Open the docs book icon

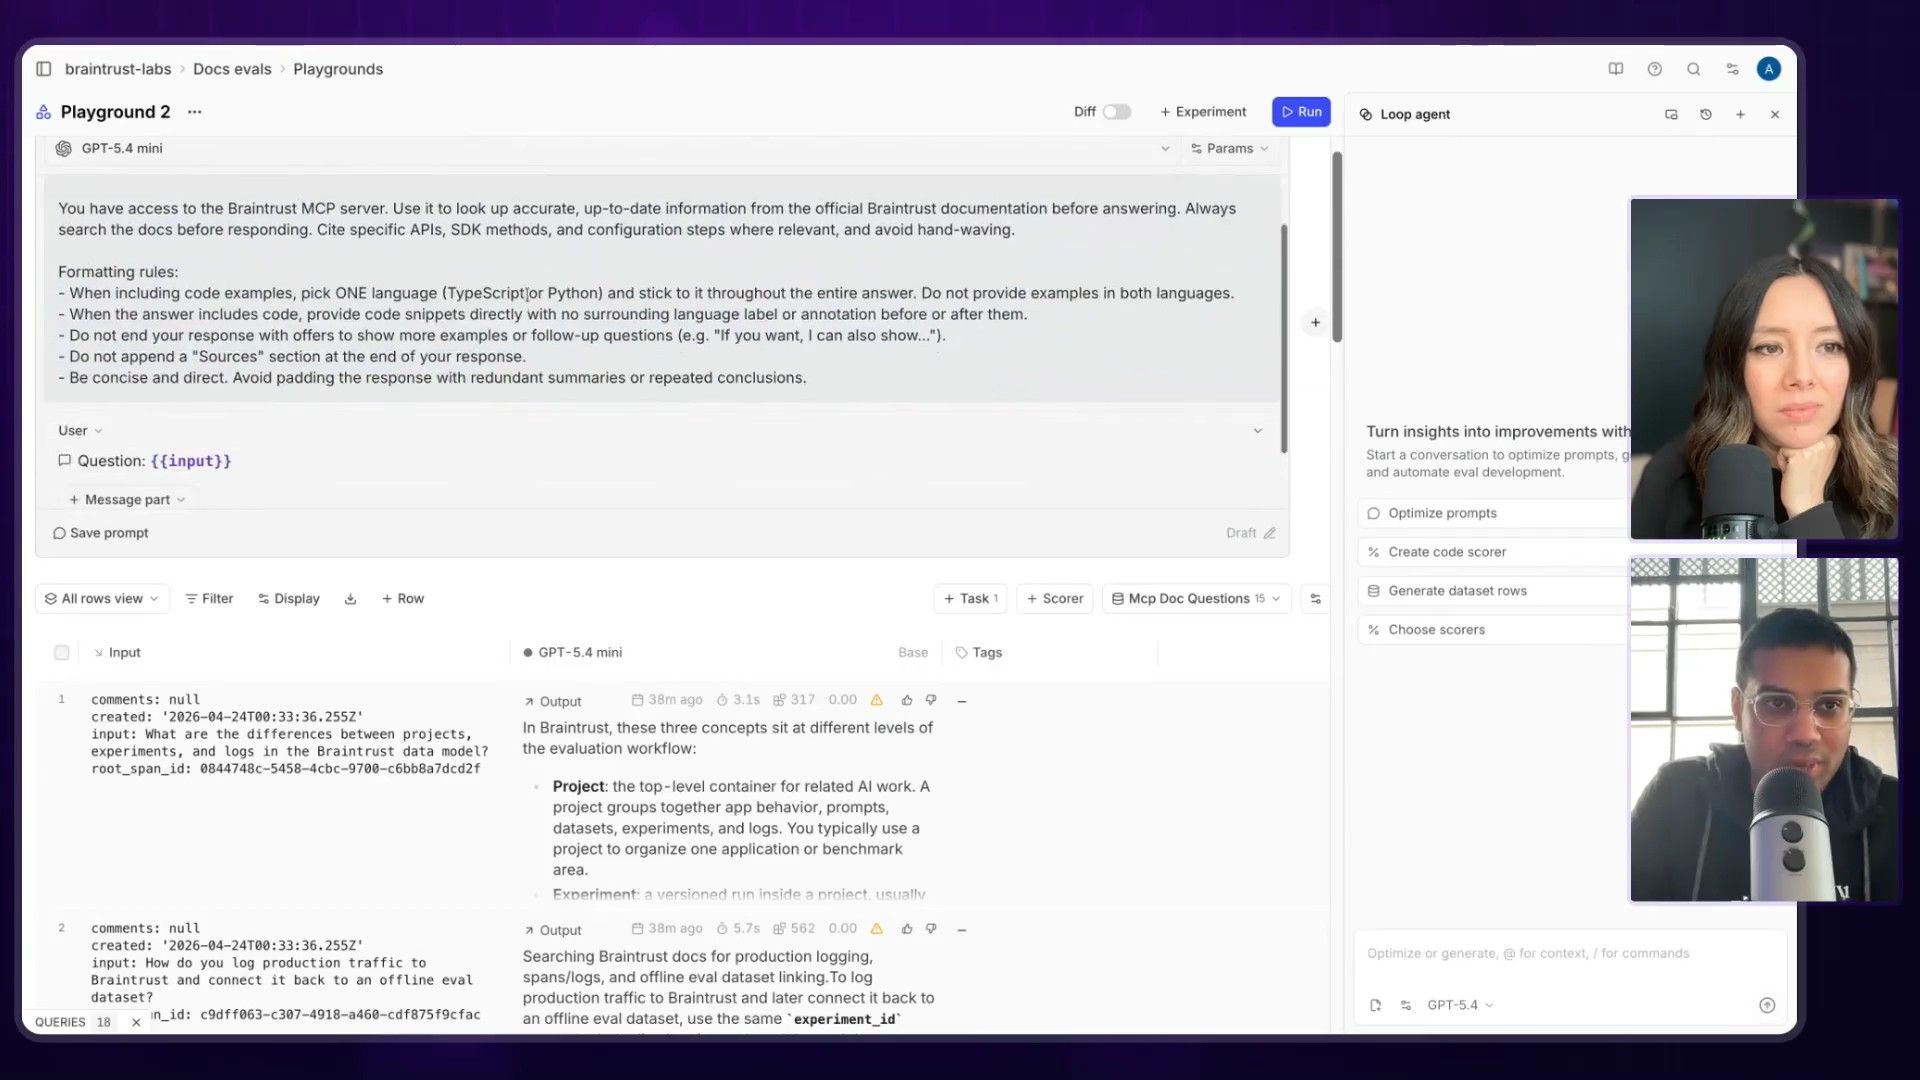pyautogui.click(x=1615, y=69)
